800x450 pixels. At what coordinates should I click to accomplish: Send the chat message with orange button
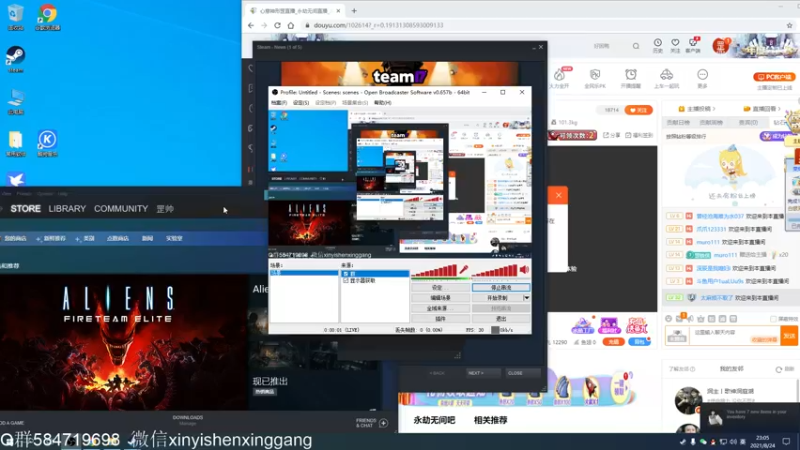(x=789, y=335)
